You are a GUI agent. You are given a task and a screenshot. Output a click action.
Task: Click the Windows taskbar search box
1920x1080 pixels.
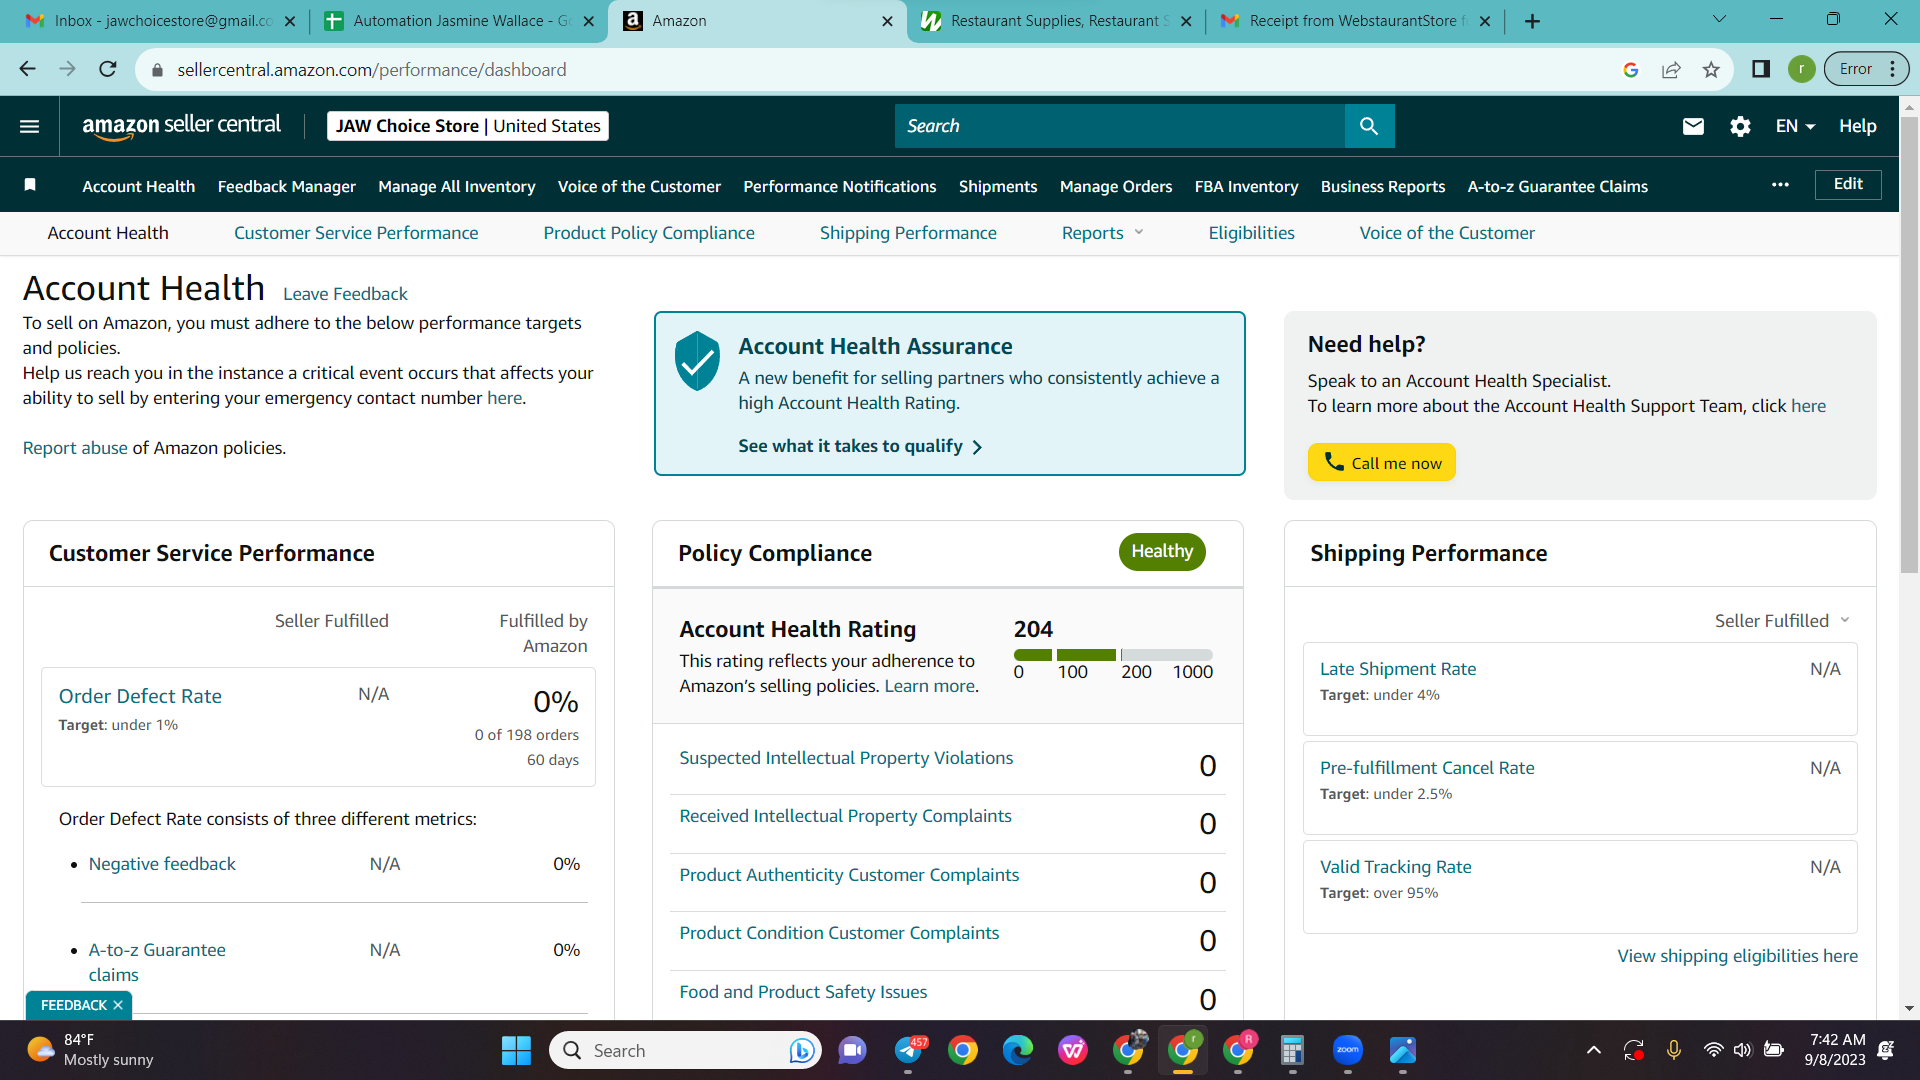point(685,1050)
